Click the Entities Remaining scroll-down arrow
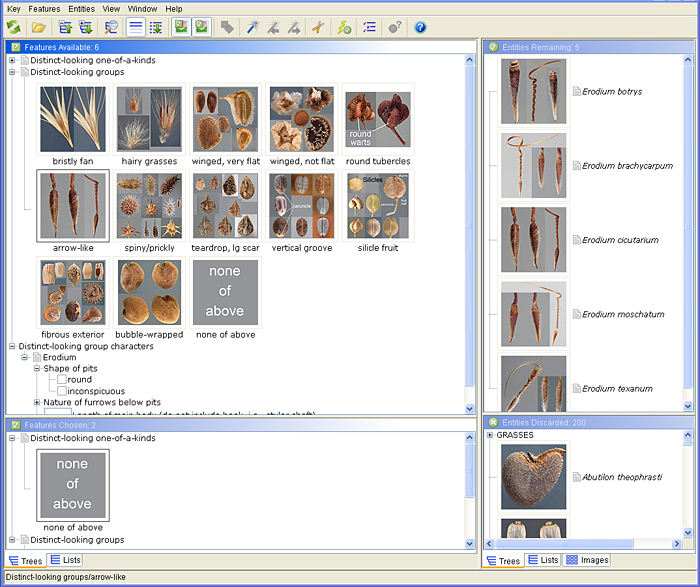 tap(688, 406)
